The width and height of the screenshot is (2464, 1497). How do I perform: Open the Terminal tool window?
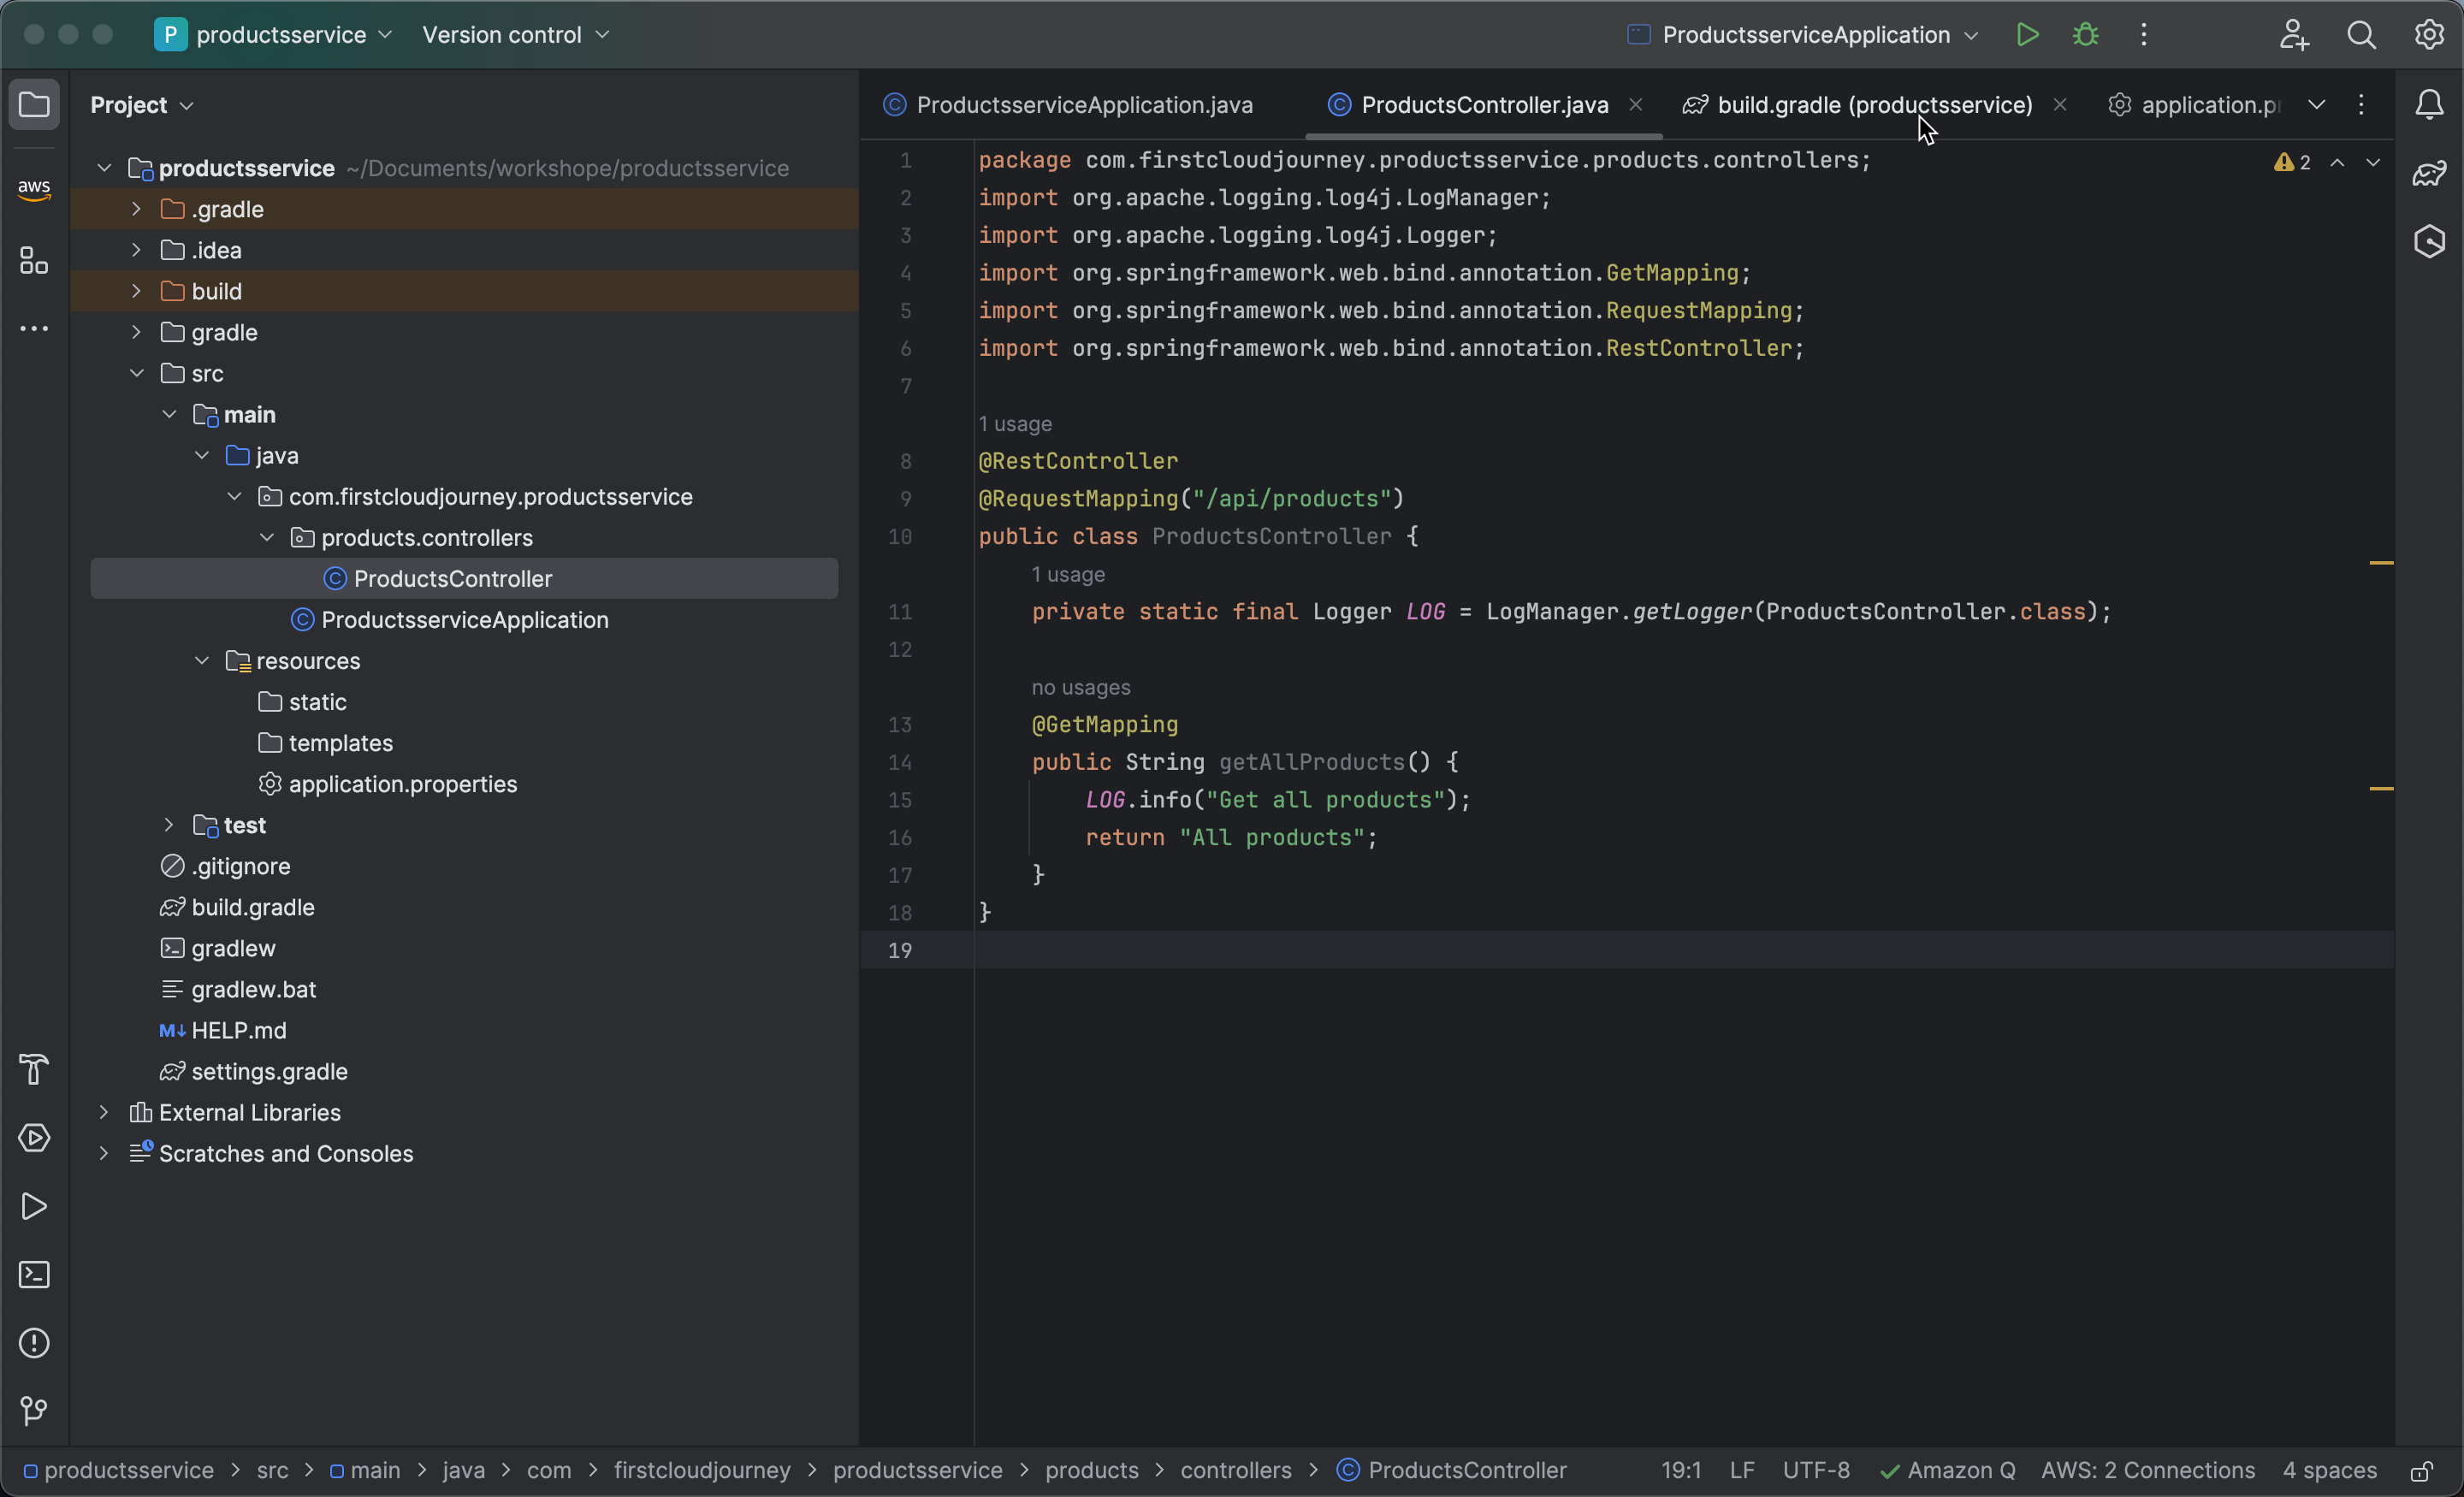tap(34, 1274)
